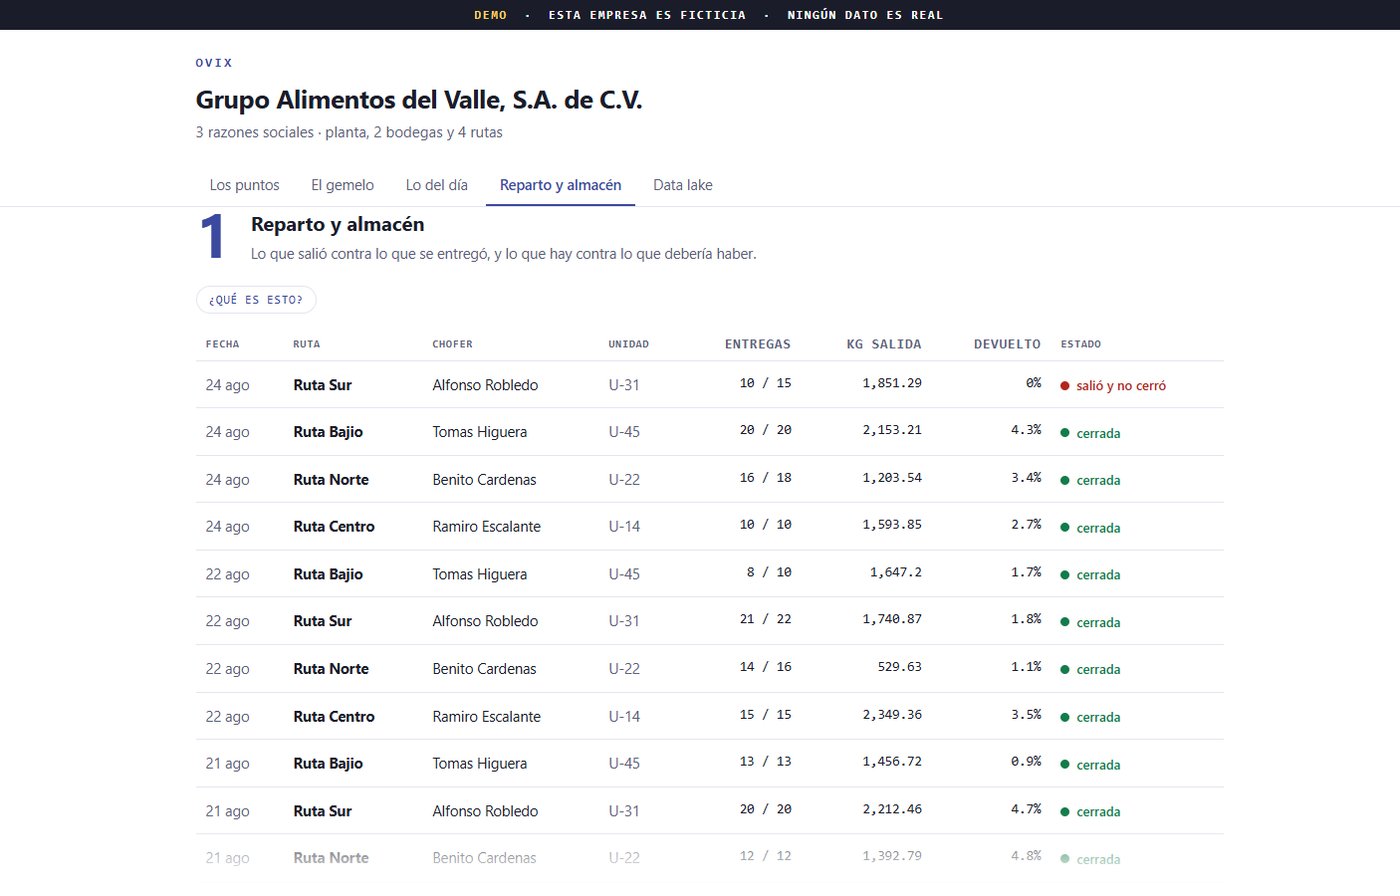Viewport: 1400px width, 896px height.
Task: Click the kg salida value 1,851.29
Action: [892, 383]
